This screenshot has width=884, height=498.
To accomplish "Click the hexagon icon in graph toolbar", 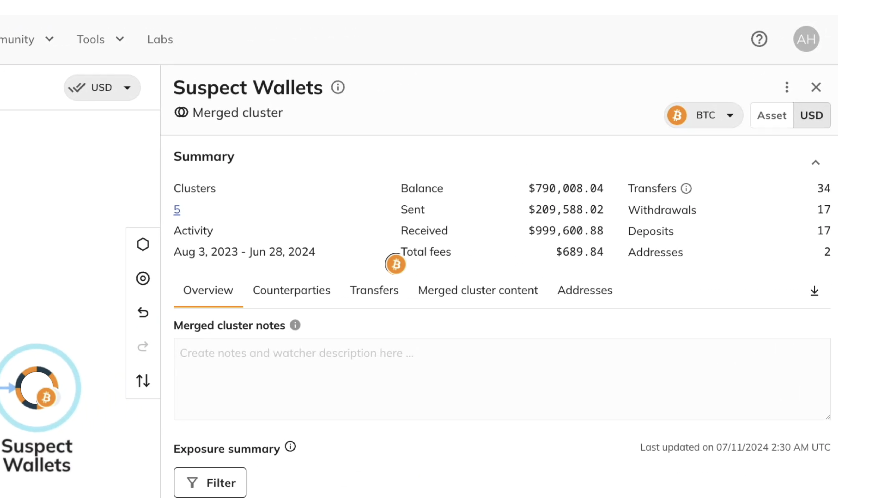I will coord(143,244).
